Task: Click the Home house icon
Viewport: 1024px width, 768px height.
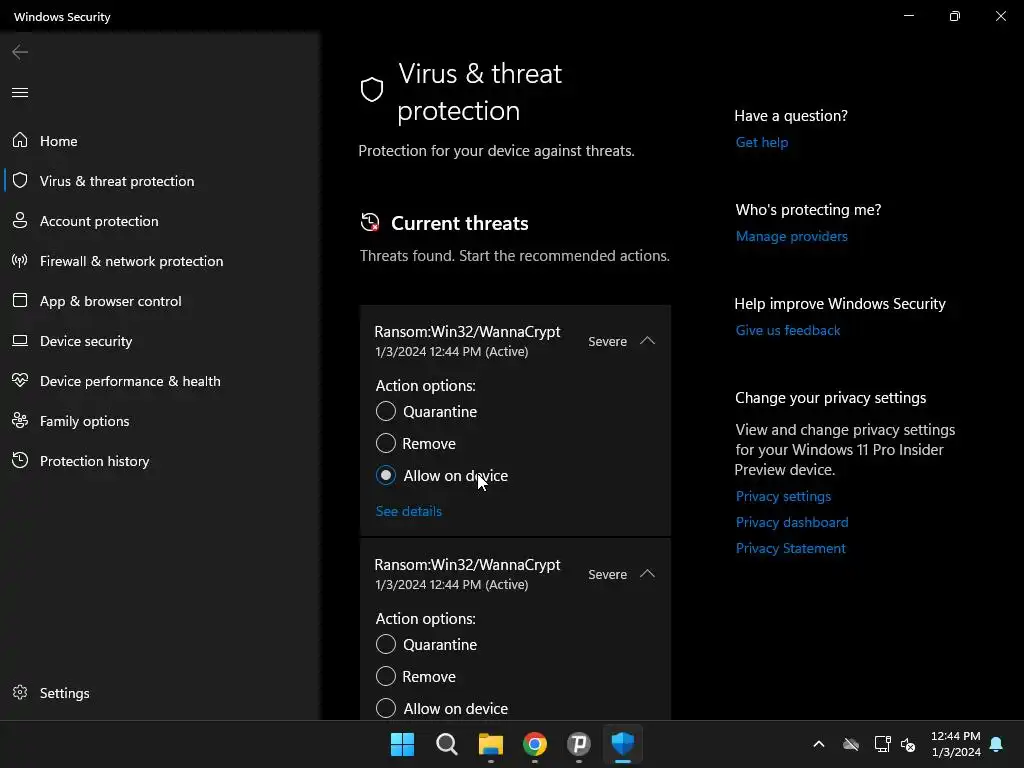Action: click(20, 140)
